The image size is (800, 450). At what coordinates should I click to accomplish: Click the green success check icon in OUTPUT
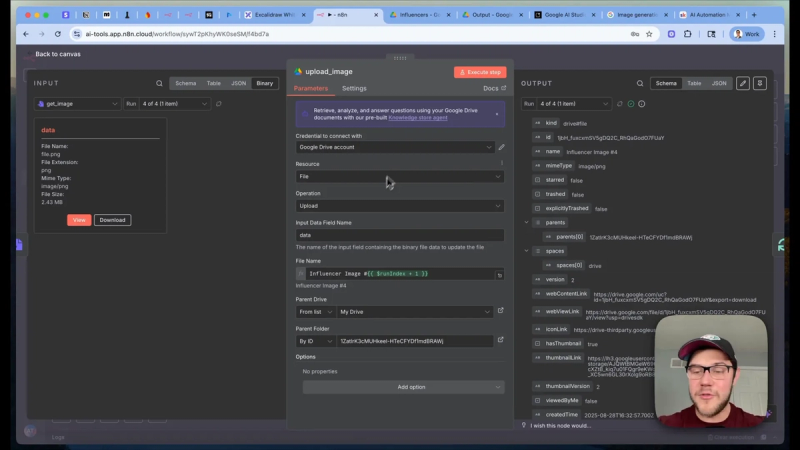pyautogui.click(x=631, y=104)
